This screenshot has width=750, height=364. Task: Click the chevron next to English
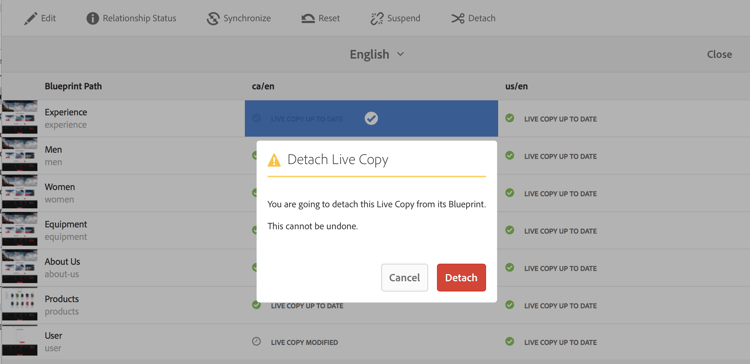click(400, 55)
